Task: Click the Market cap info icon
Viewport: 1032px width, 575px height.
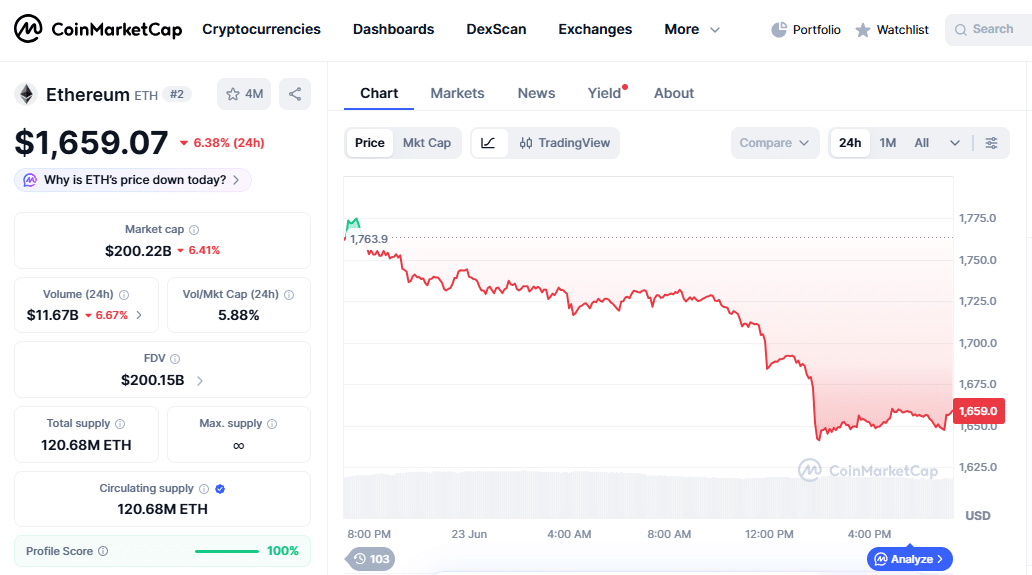Action: [x=194, y=230]
